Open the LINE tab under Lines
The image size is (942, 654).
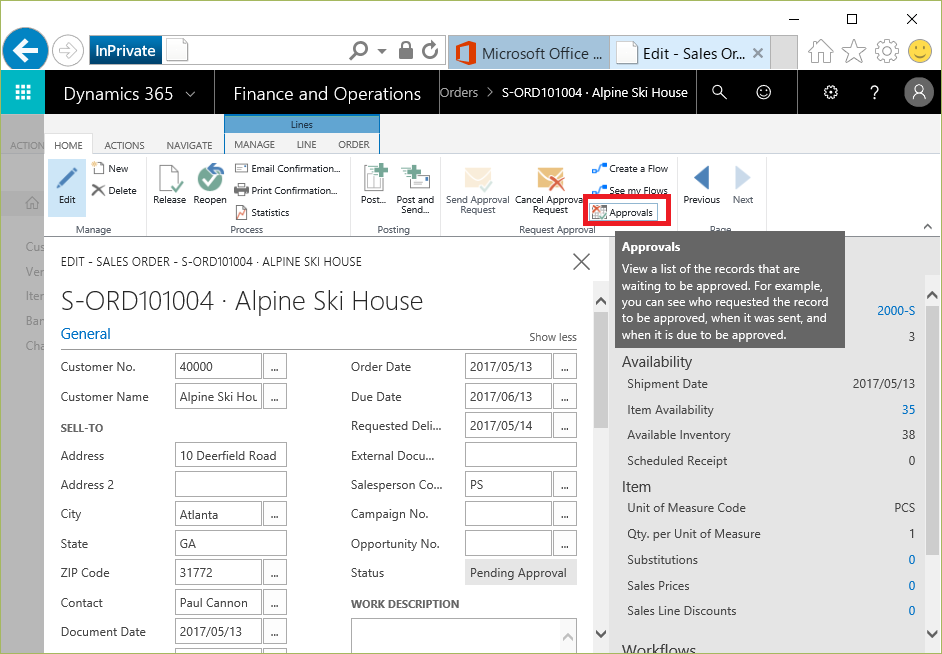click(x=306, y=145)
